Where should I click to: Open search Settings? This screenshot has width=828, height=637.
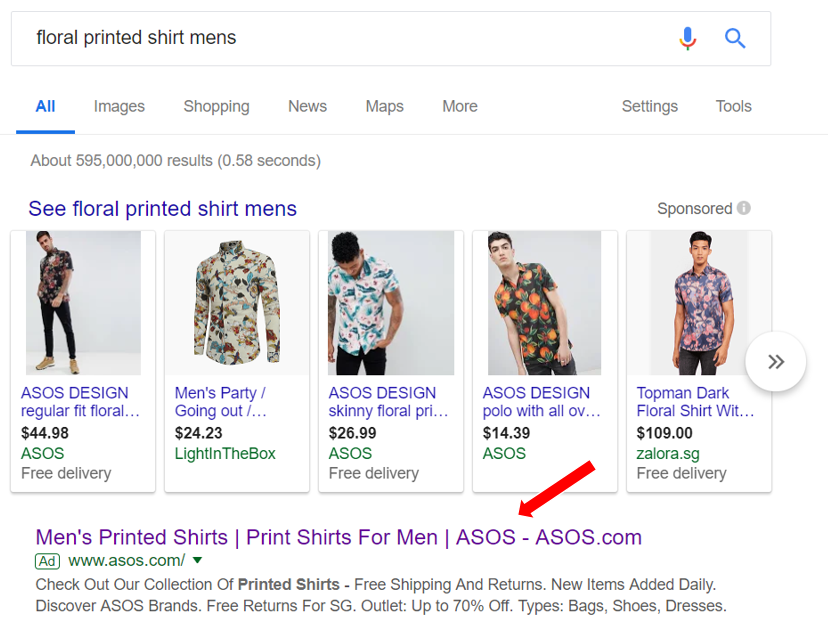click(649, 106)
